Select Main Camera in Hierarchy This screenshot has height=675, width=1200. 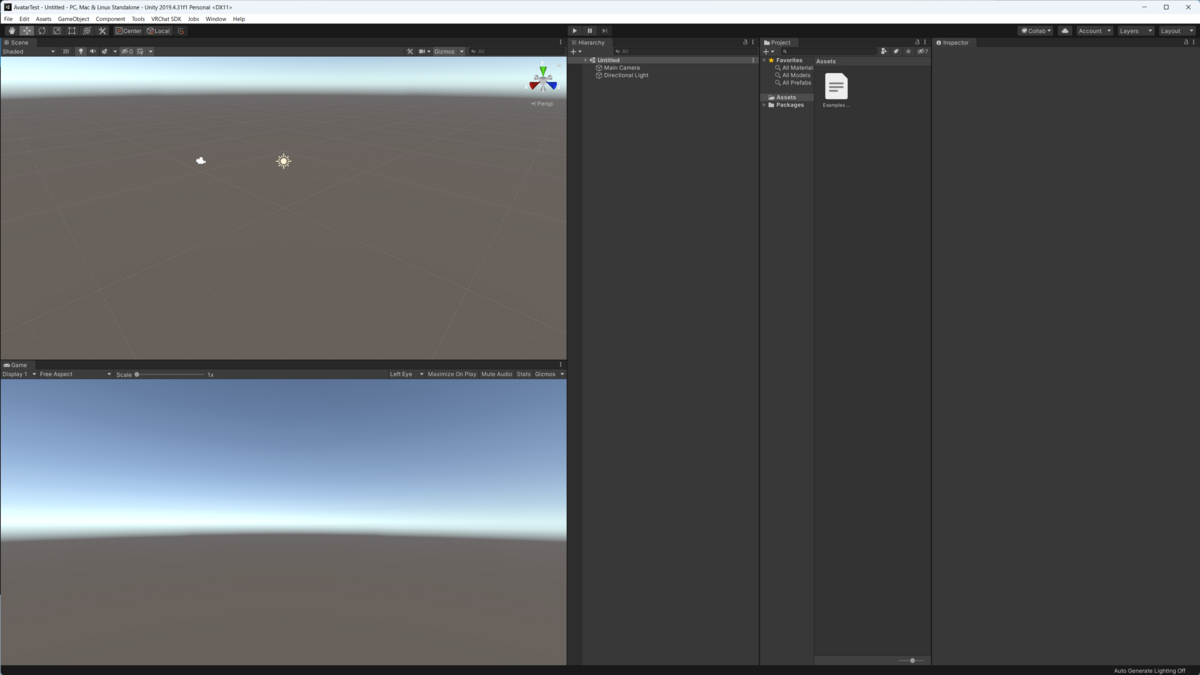coord(622,68)
